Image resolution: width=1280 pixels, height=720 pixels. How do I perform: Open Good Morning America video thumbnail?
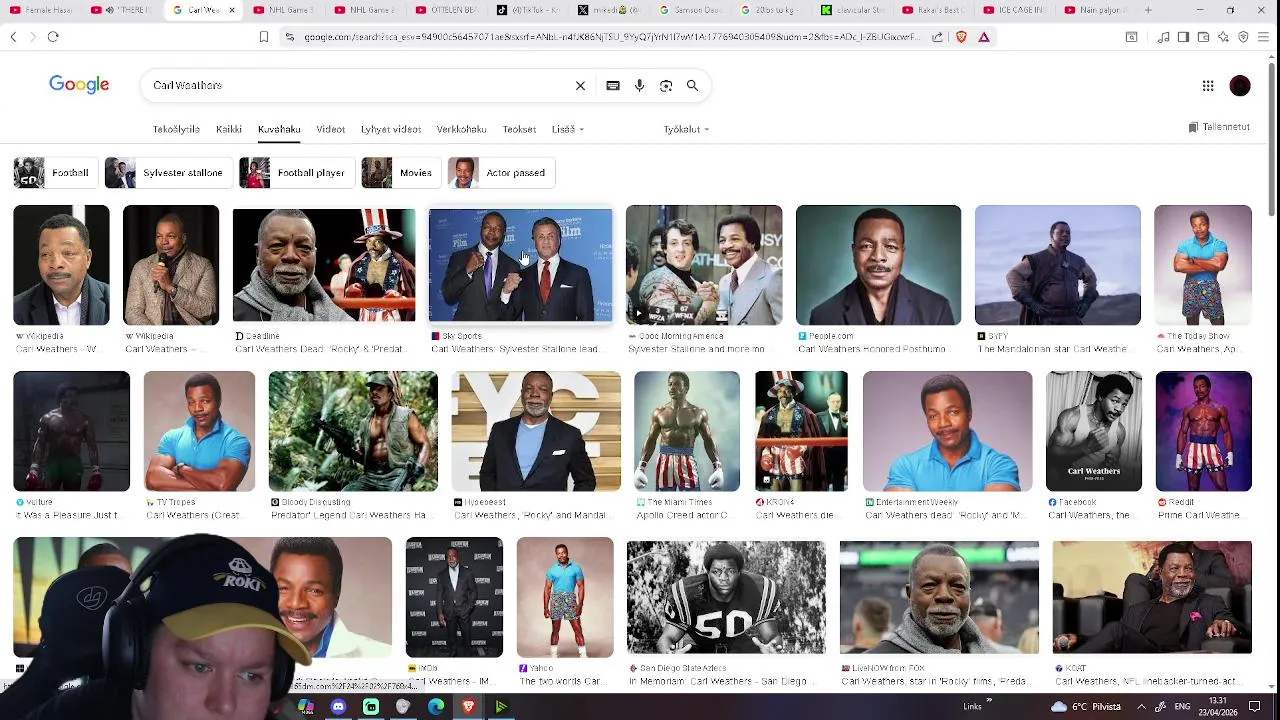(704, 265)
